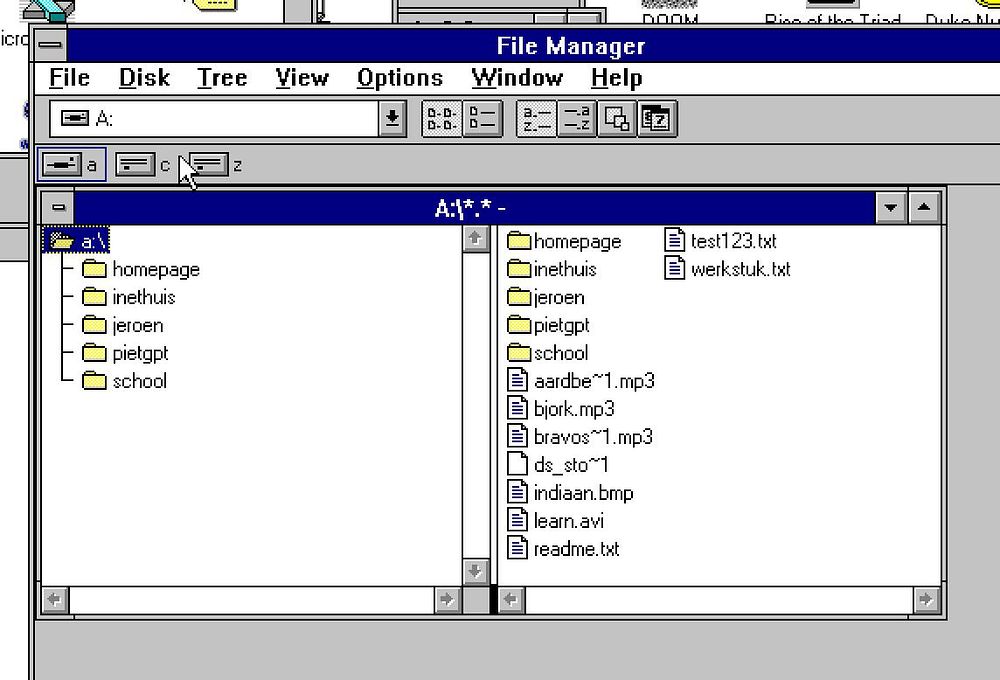Click the A: drive combo box field
The height and width of the screenshot is (680, 1000).
[215, 118]
